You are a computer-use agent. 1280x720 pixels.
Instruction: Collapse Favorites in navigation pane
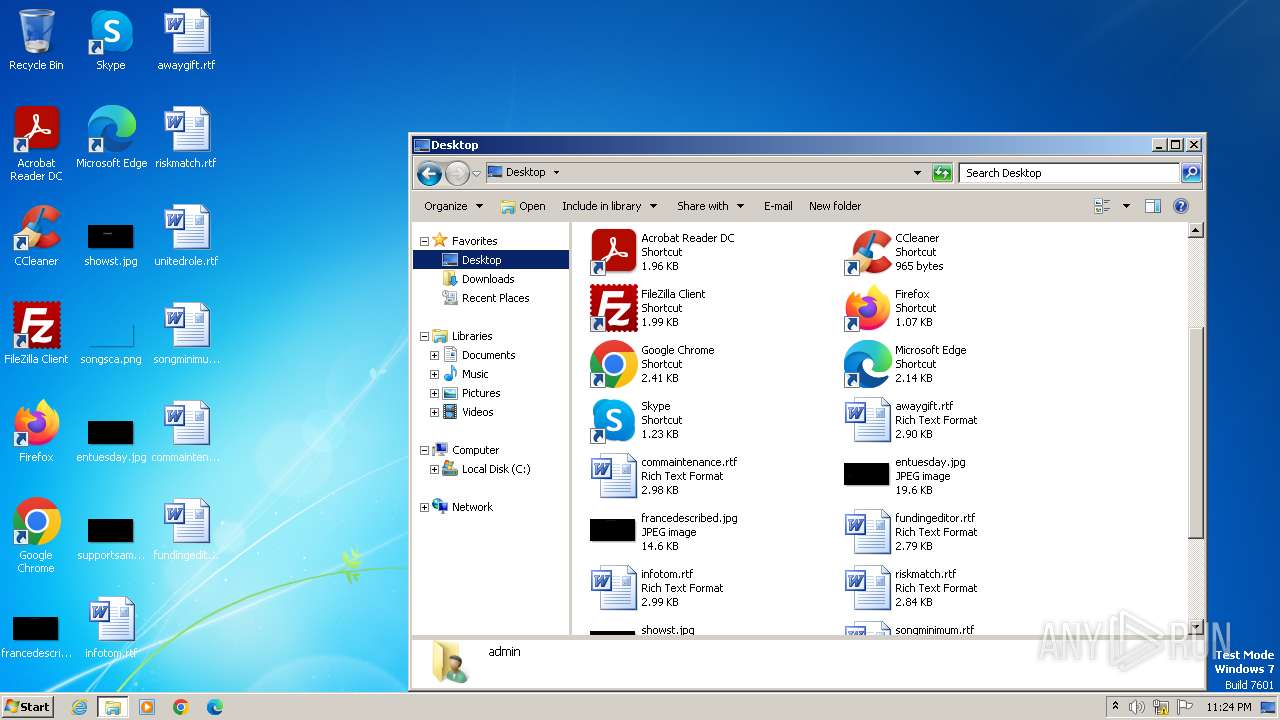pyautogui.click(x=424, y=241)
